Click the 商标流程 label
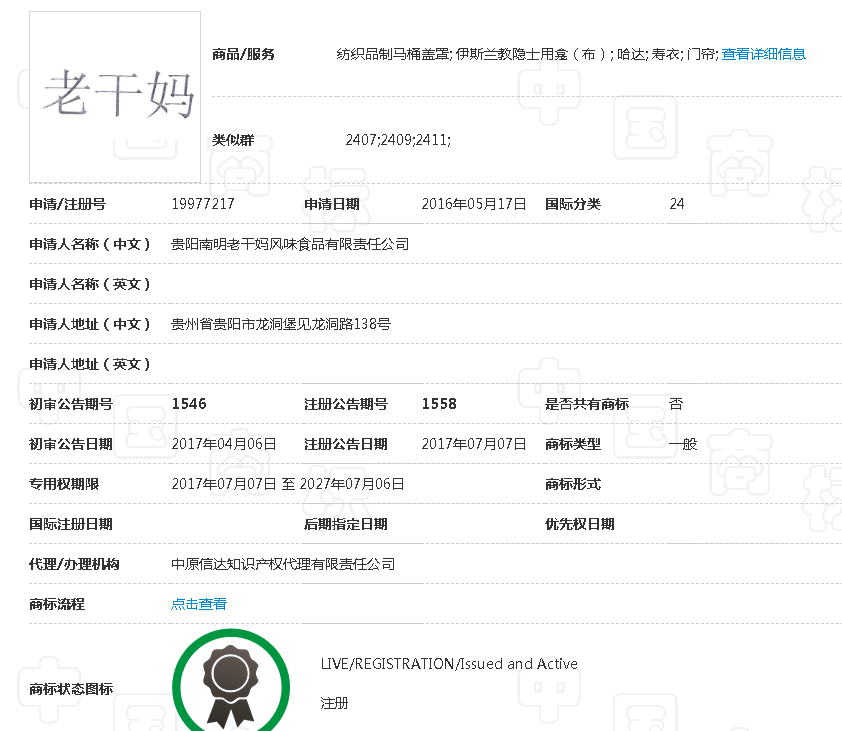842x731 pixels. [57, 604]
